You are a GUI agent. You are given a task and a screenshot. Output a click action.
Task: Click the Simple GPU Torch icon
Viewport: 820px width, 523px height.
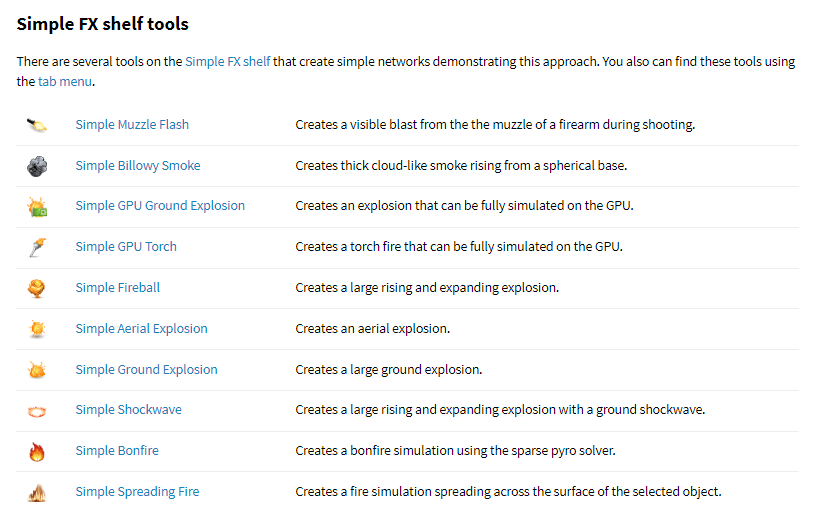click(37, 247)
